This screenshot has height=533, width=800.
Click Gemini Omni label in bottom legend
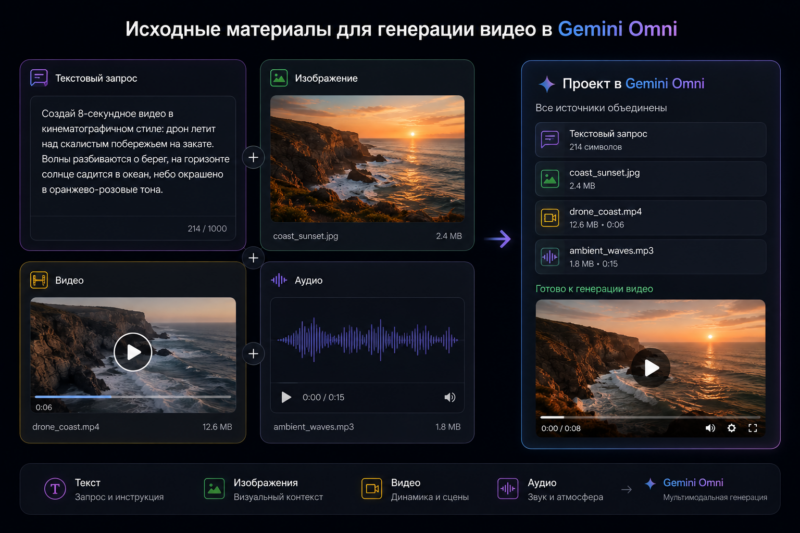(x=693, y=483)
